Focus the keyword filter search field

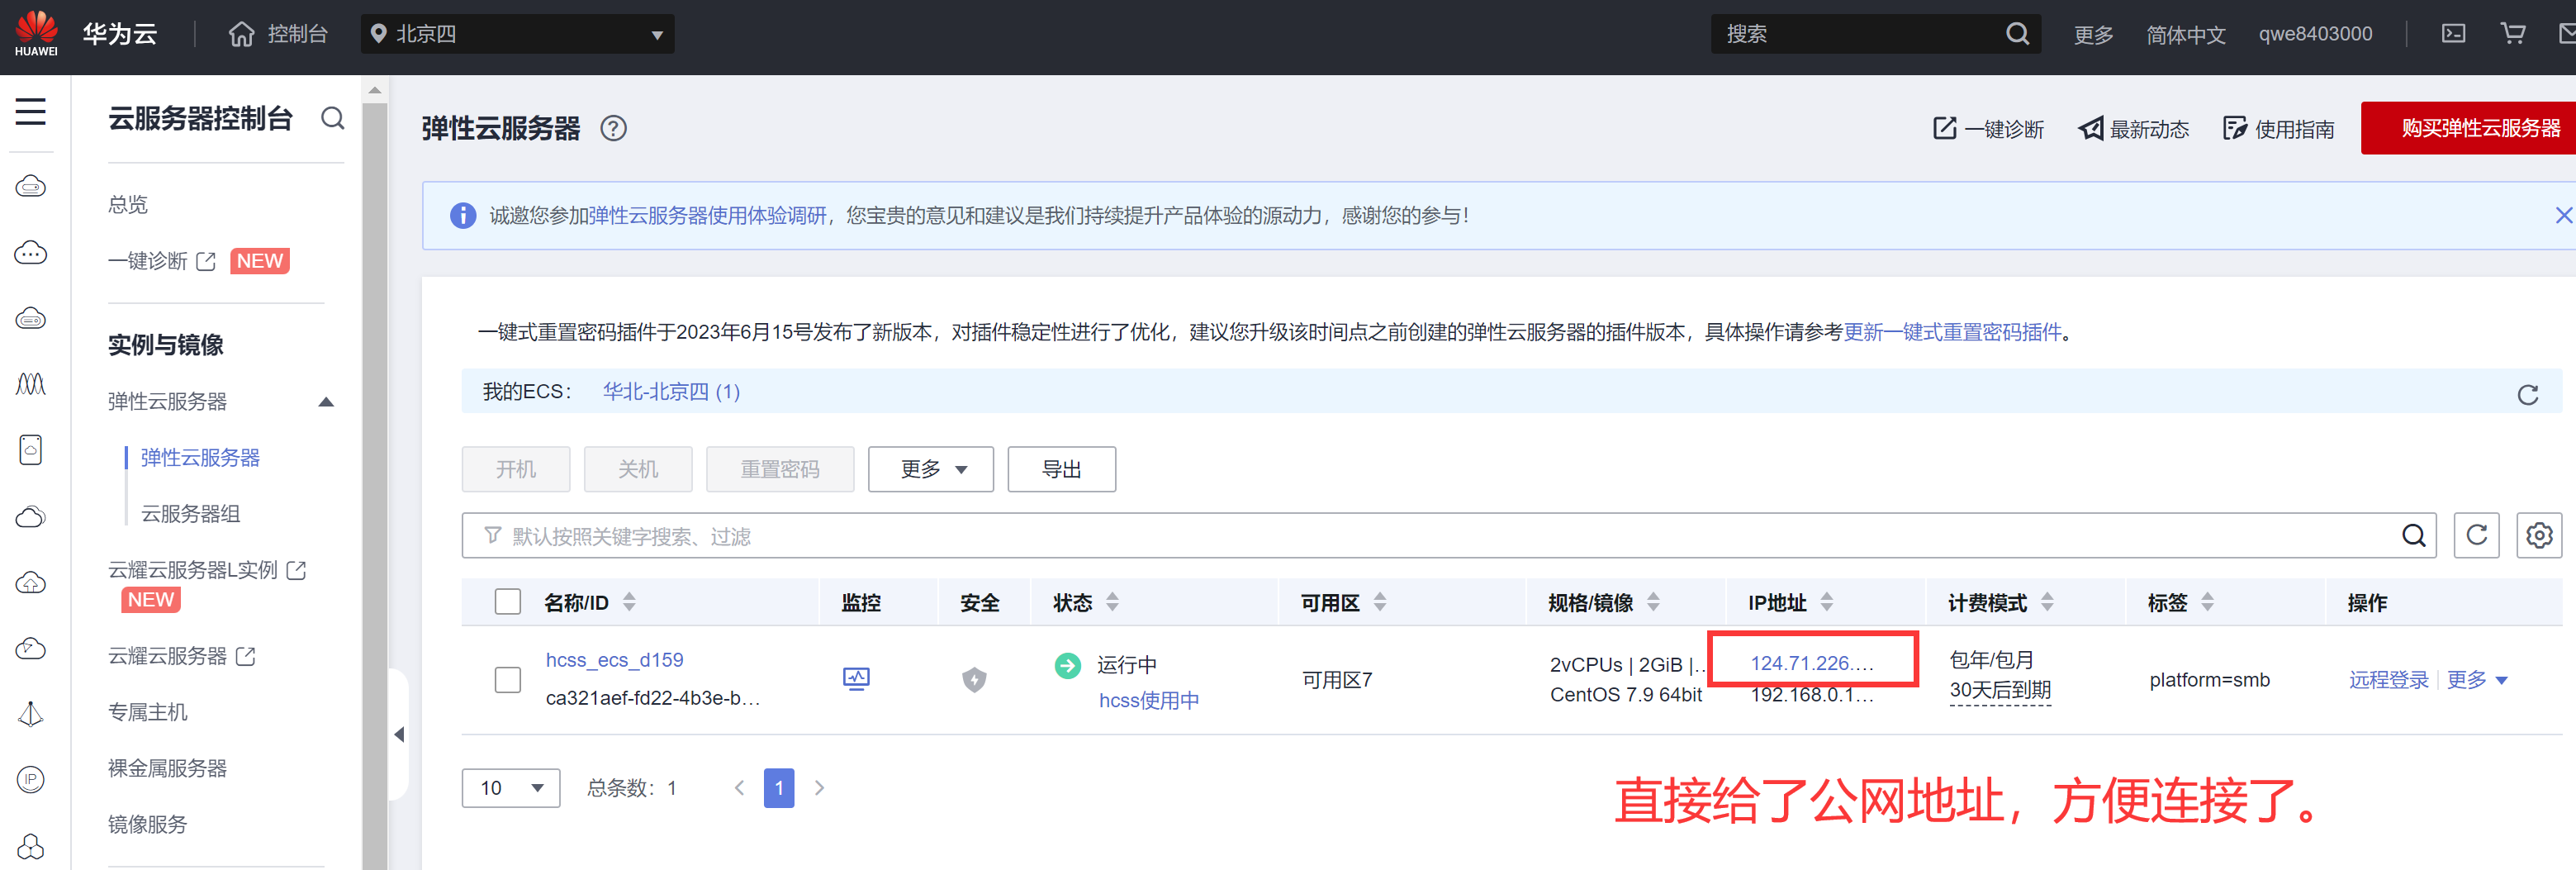pyautogui.click(x=1448, y=535)
